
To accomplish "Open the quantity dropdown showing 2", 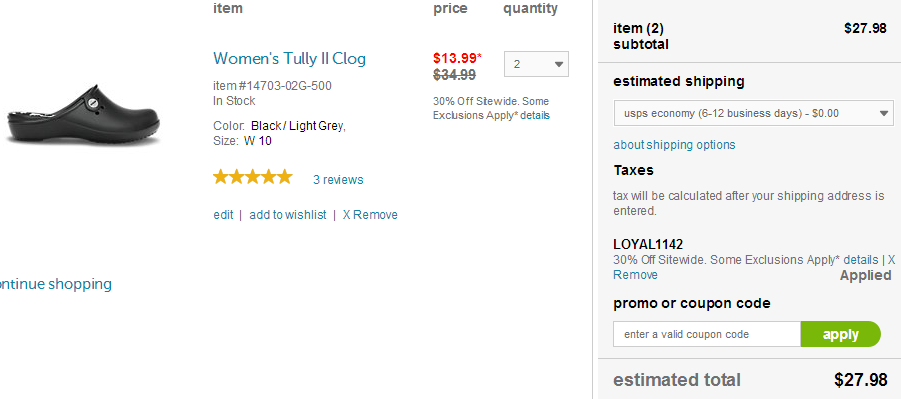I will coord(536,64).
